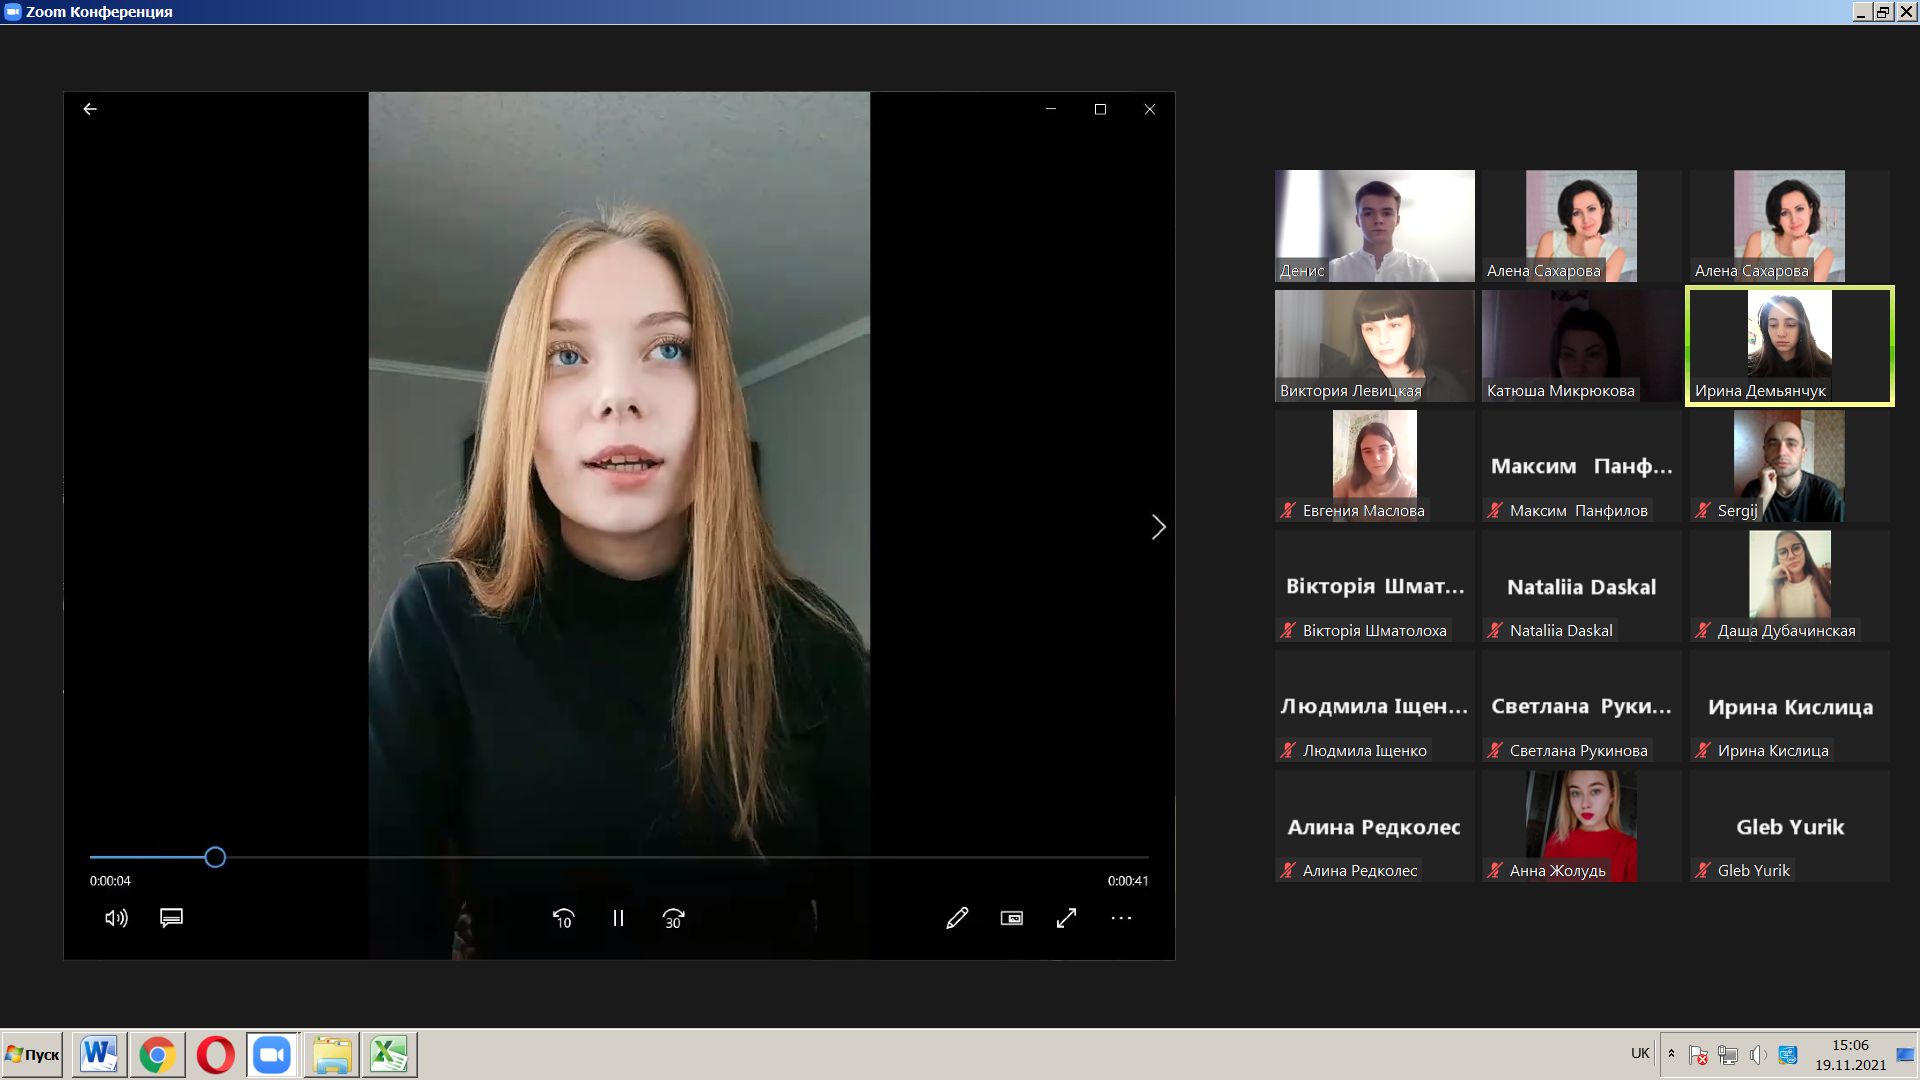Click the playback progress slider handle
The image size is (1920, 1080).
(x=215, y=857)
